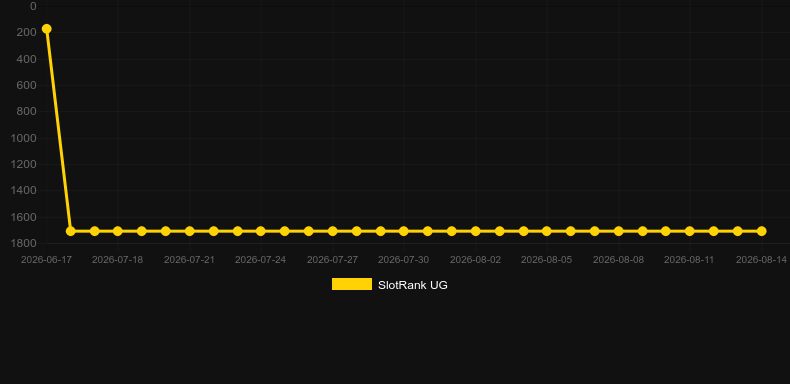The width and height of the screenshot is (790, 384).
Task: Click the 2026-08-11 x-axis date label
Action: (x=690, y=260)
